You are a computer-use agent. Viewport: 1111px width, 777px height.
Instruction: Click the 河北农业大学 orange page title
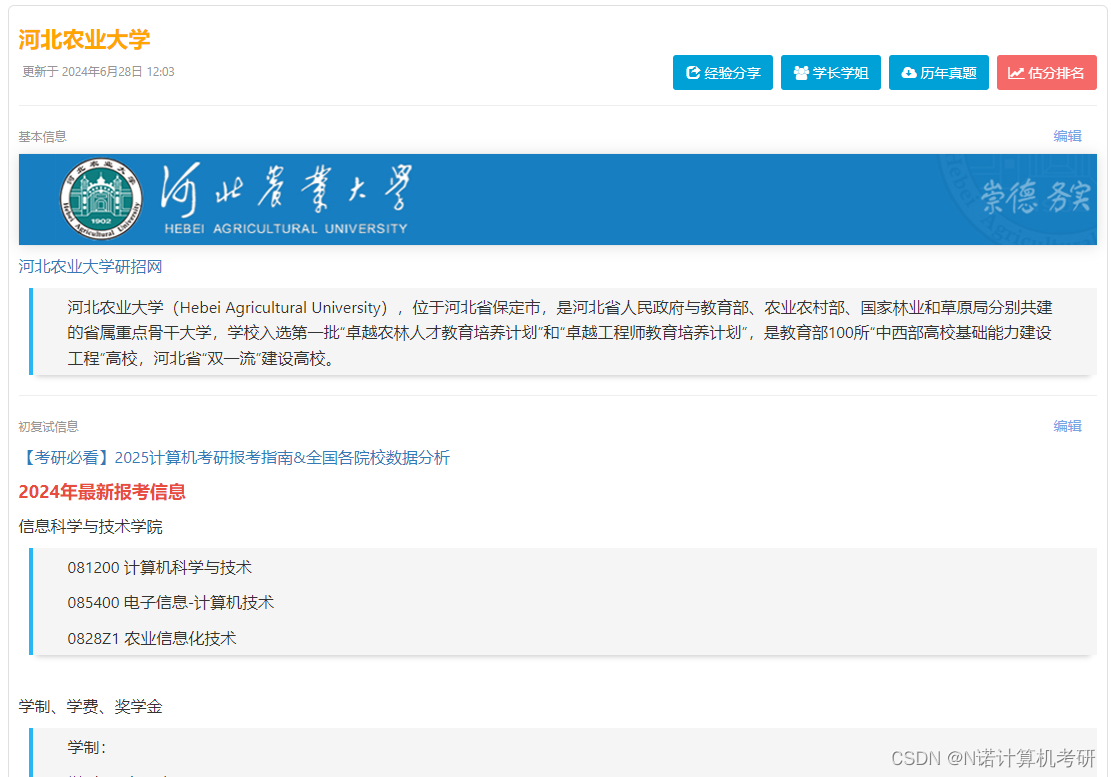pos(84,40)
